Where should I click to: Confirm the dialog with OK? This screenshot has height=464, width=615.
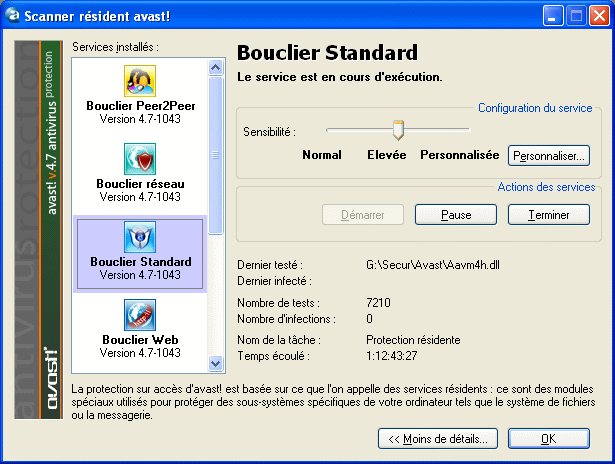(x=549, y=439)
